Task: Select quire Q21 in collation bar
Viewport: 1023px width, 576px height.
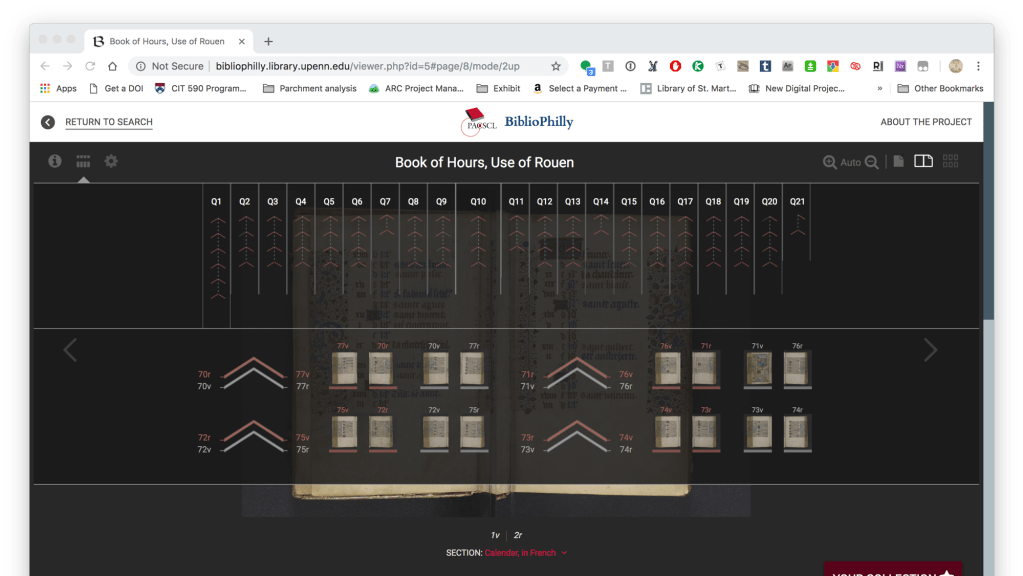Action: pyautogui.click(x=797, y=202)
